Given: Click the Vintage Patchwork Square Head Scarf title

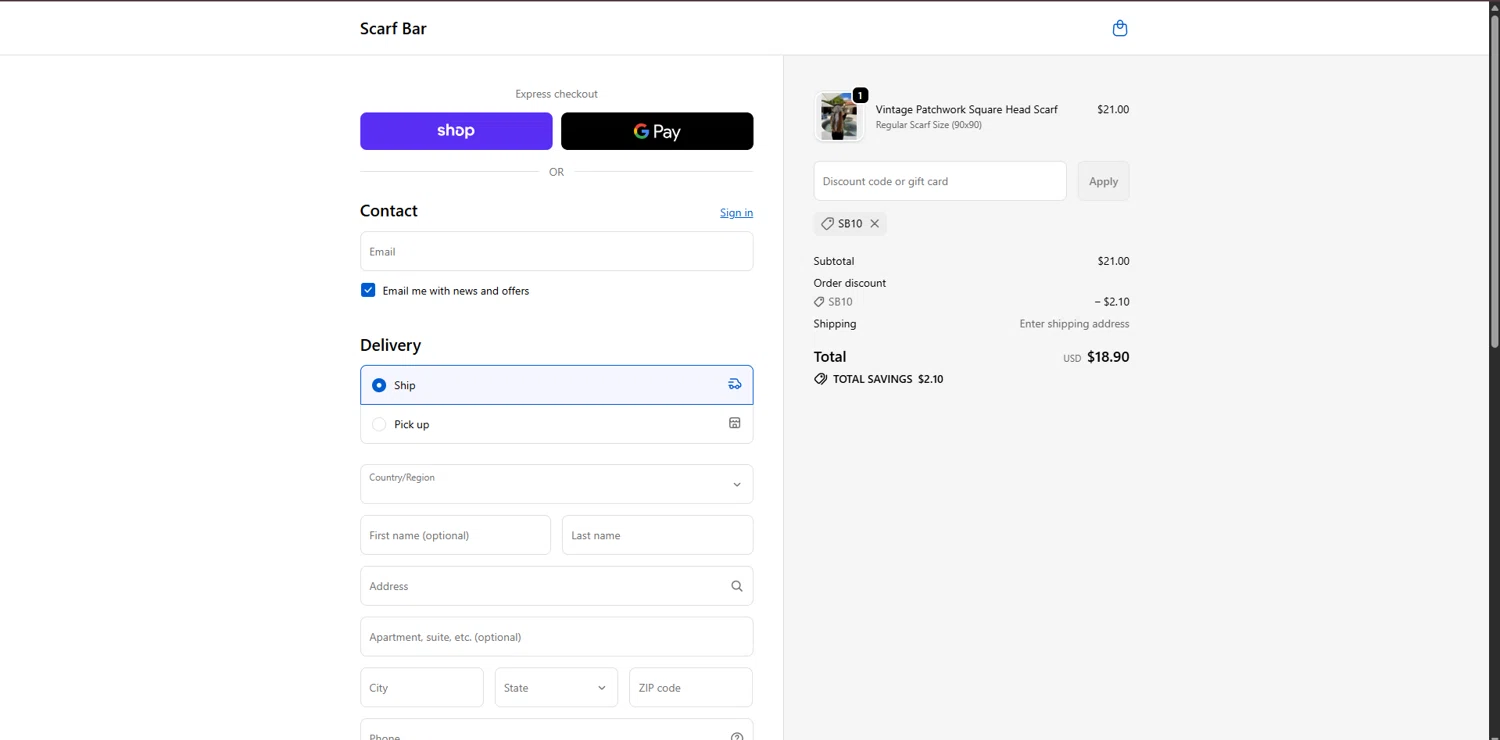Looking at the screenshot, I should coord(967,109).
